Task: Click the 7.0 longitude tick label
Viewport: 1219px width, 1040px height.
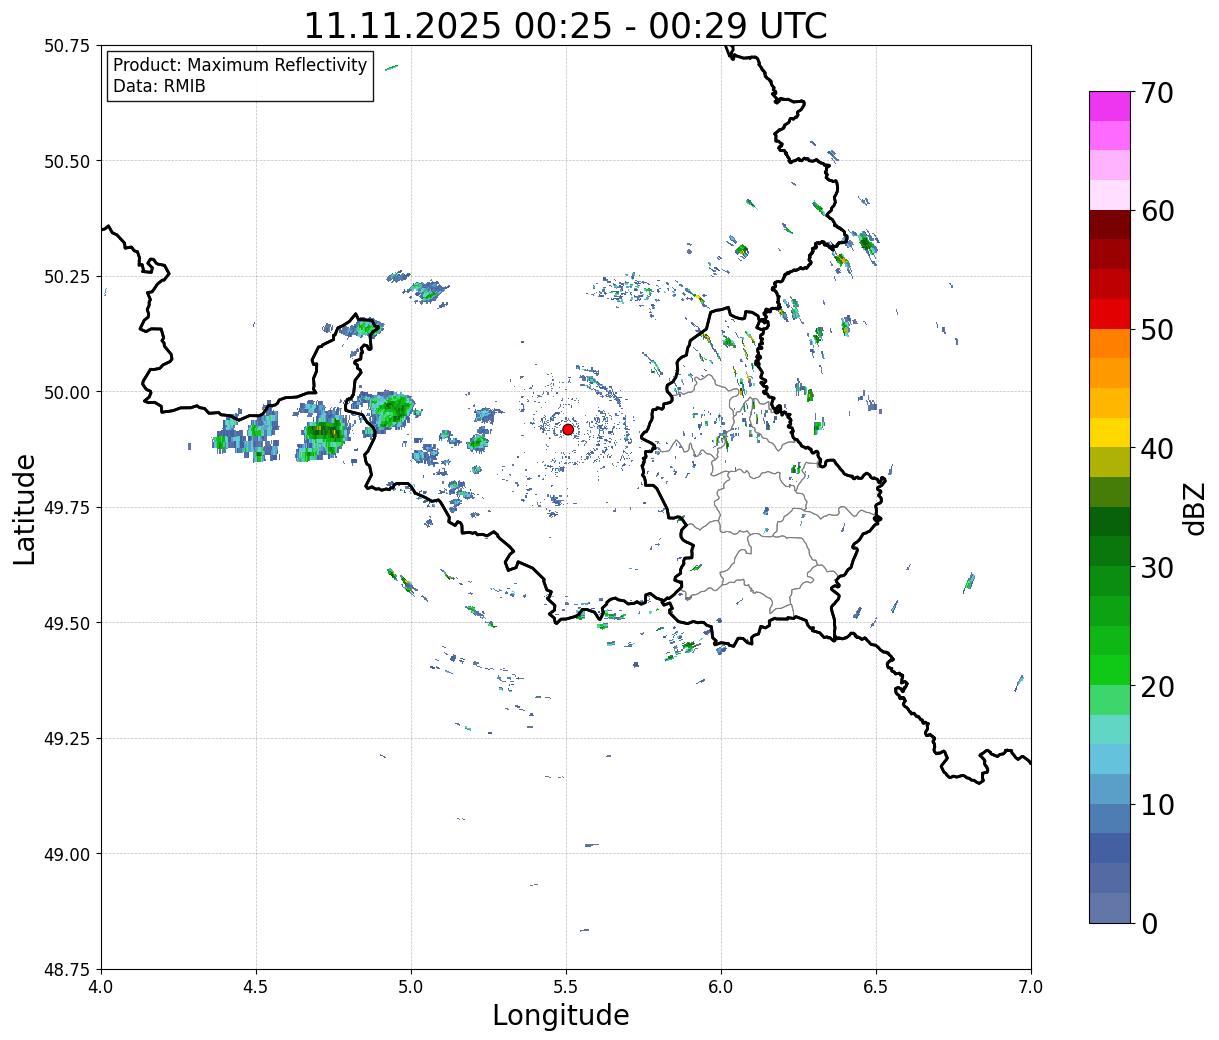Action: coord(1031,987)
